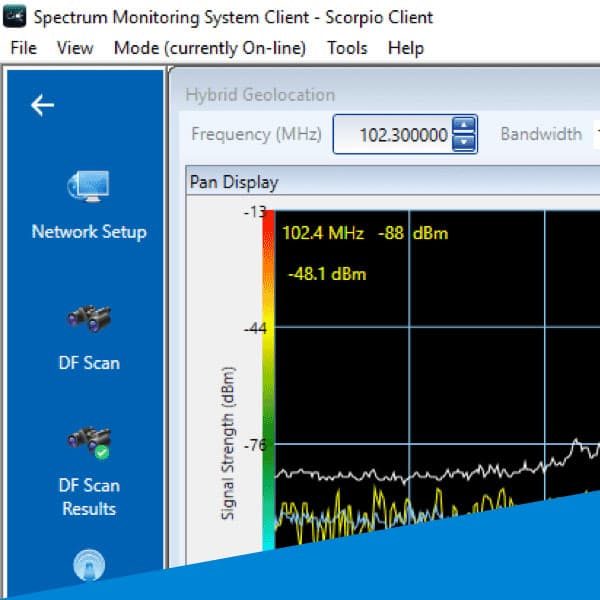Open Mode (currently On-line) menu
This screenshot has height=600, width=600.
[210, 48]
